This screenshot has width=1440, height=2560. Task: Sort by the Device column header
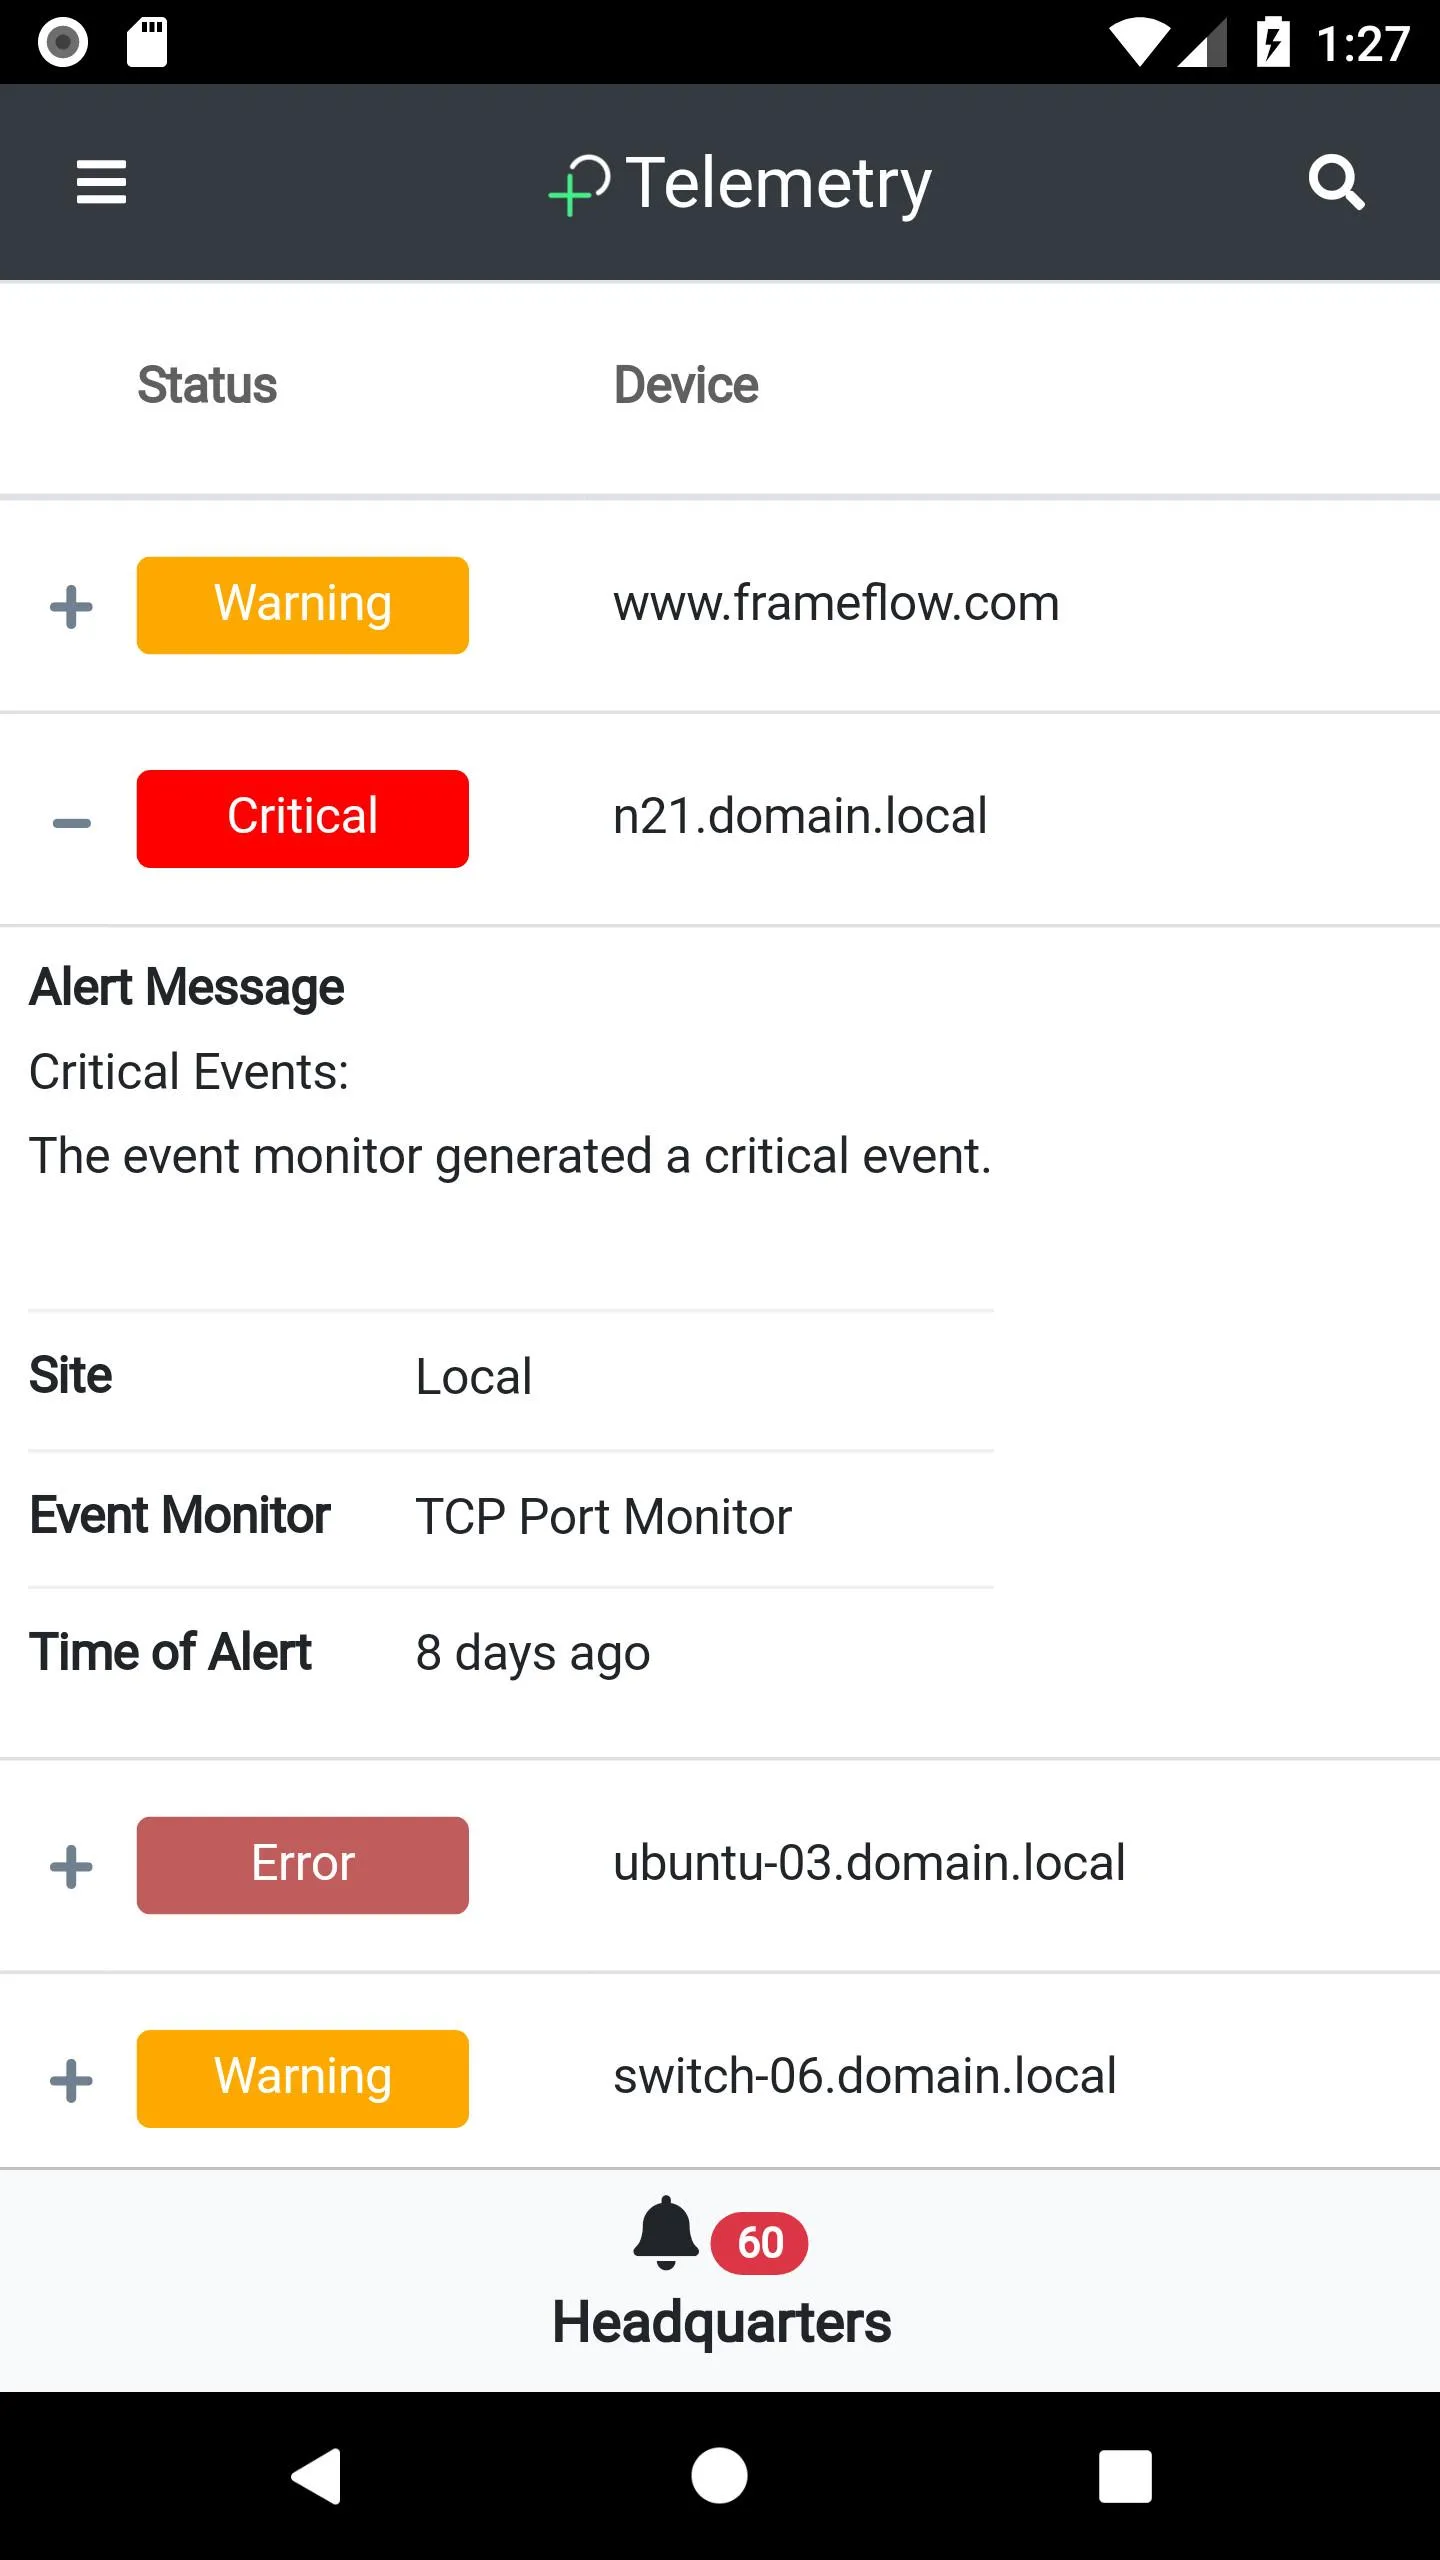click(x=686, y=385)
